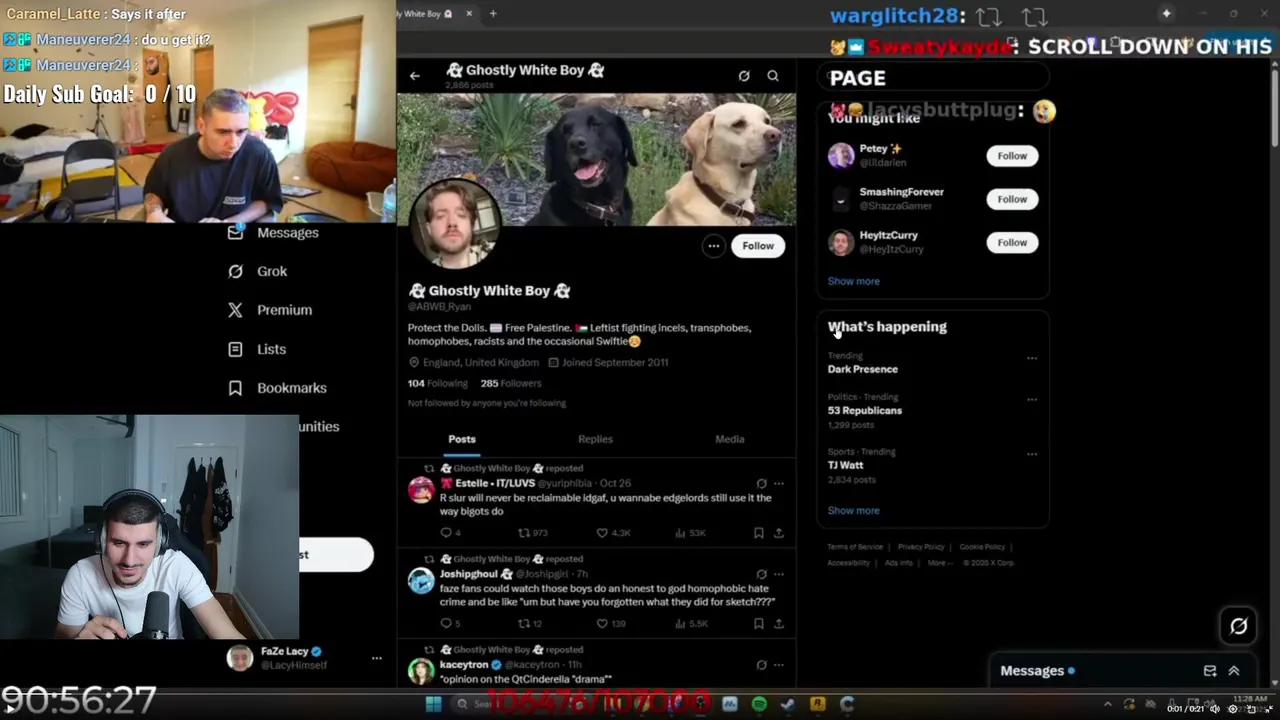
Task: Follow HeyItzCurry account
Action: [x=1012, y=242]
